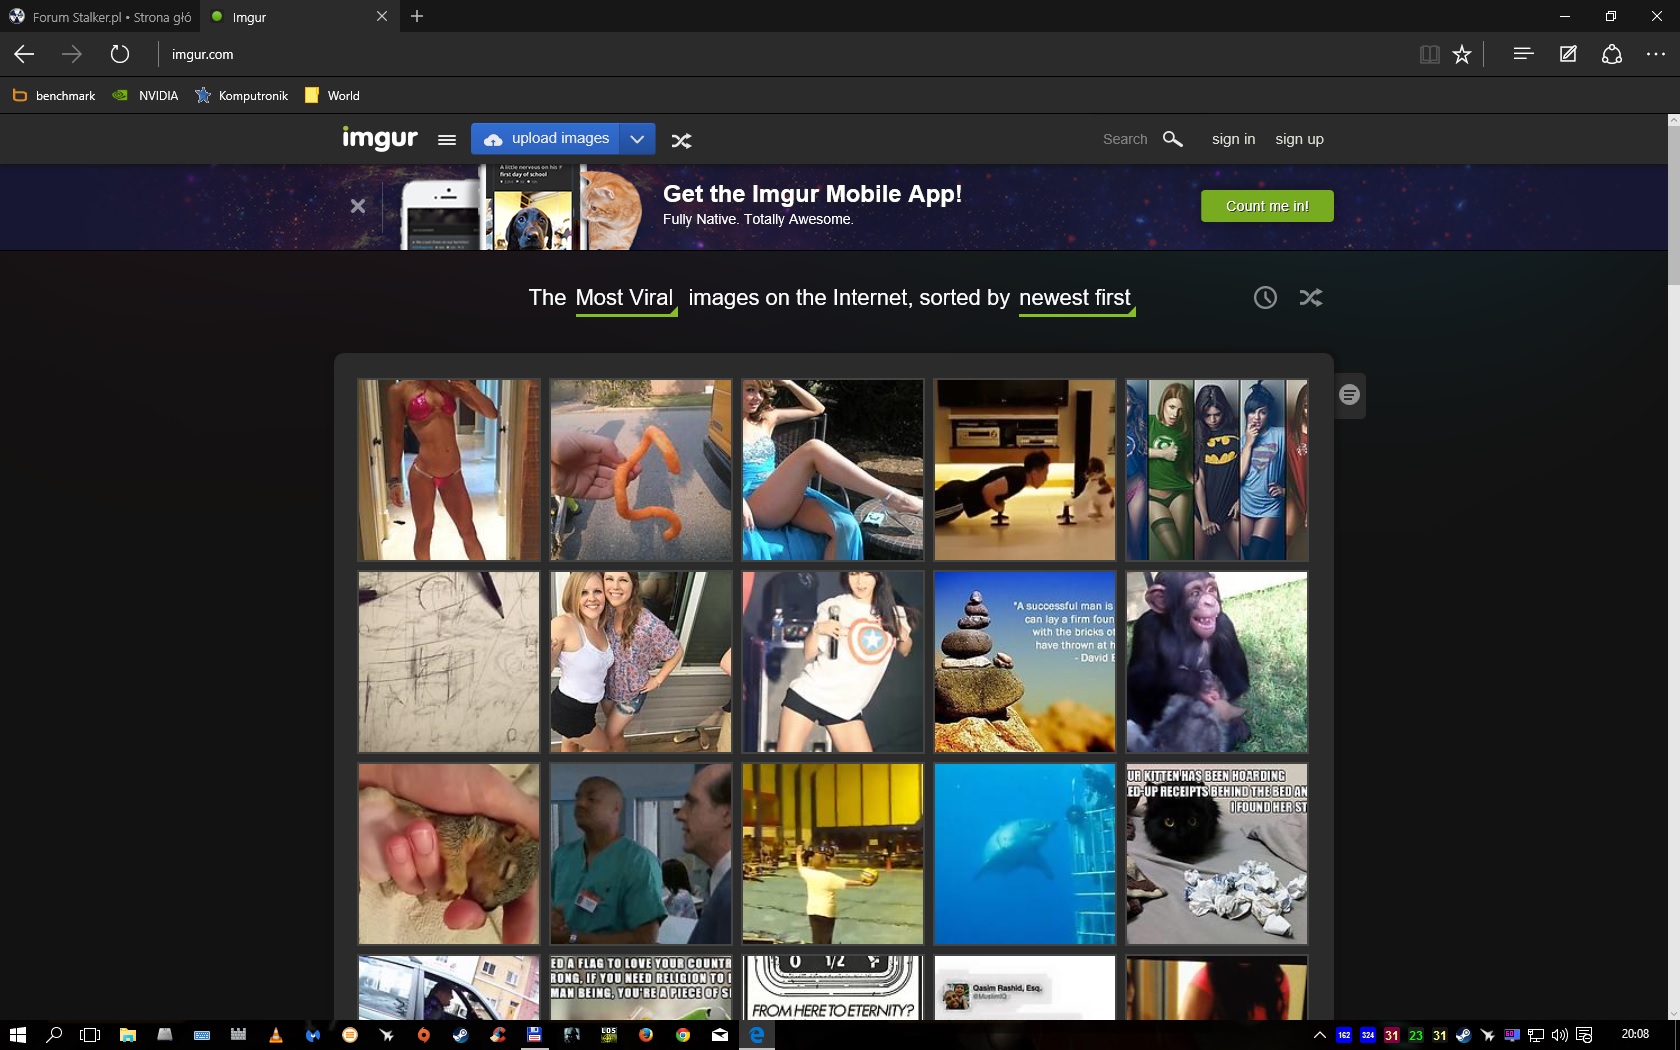Open the Edge Hub panel
Viewport: 1680px width, 1050px height.
point(1523,54)
